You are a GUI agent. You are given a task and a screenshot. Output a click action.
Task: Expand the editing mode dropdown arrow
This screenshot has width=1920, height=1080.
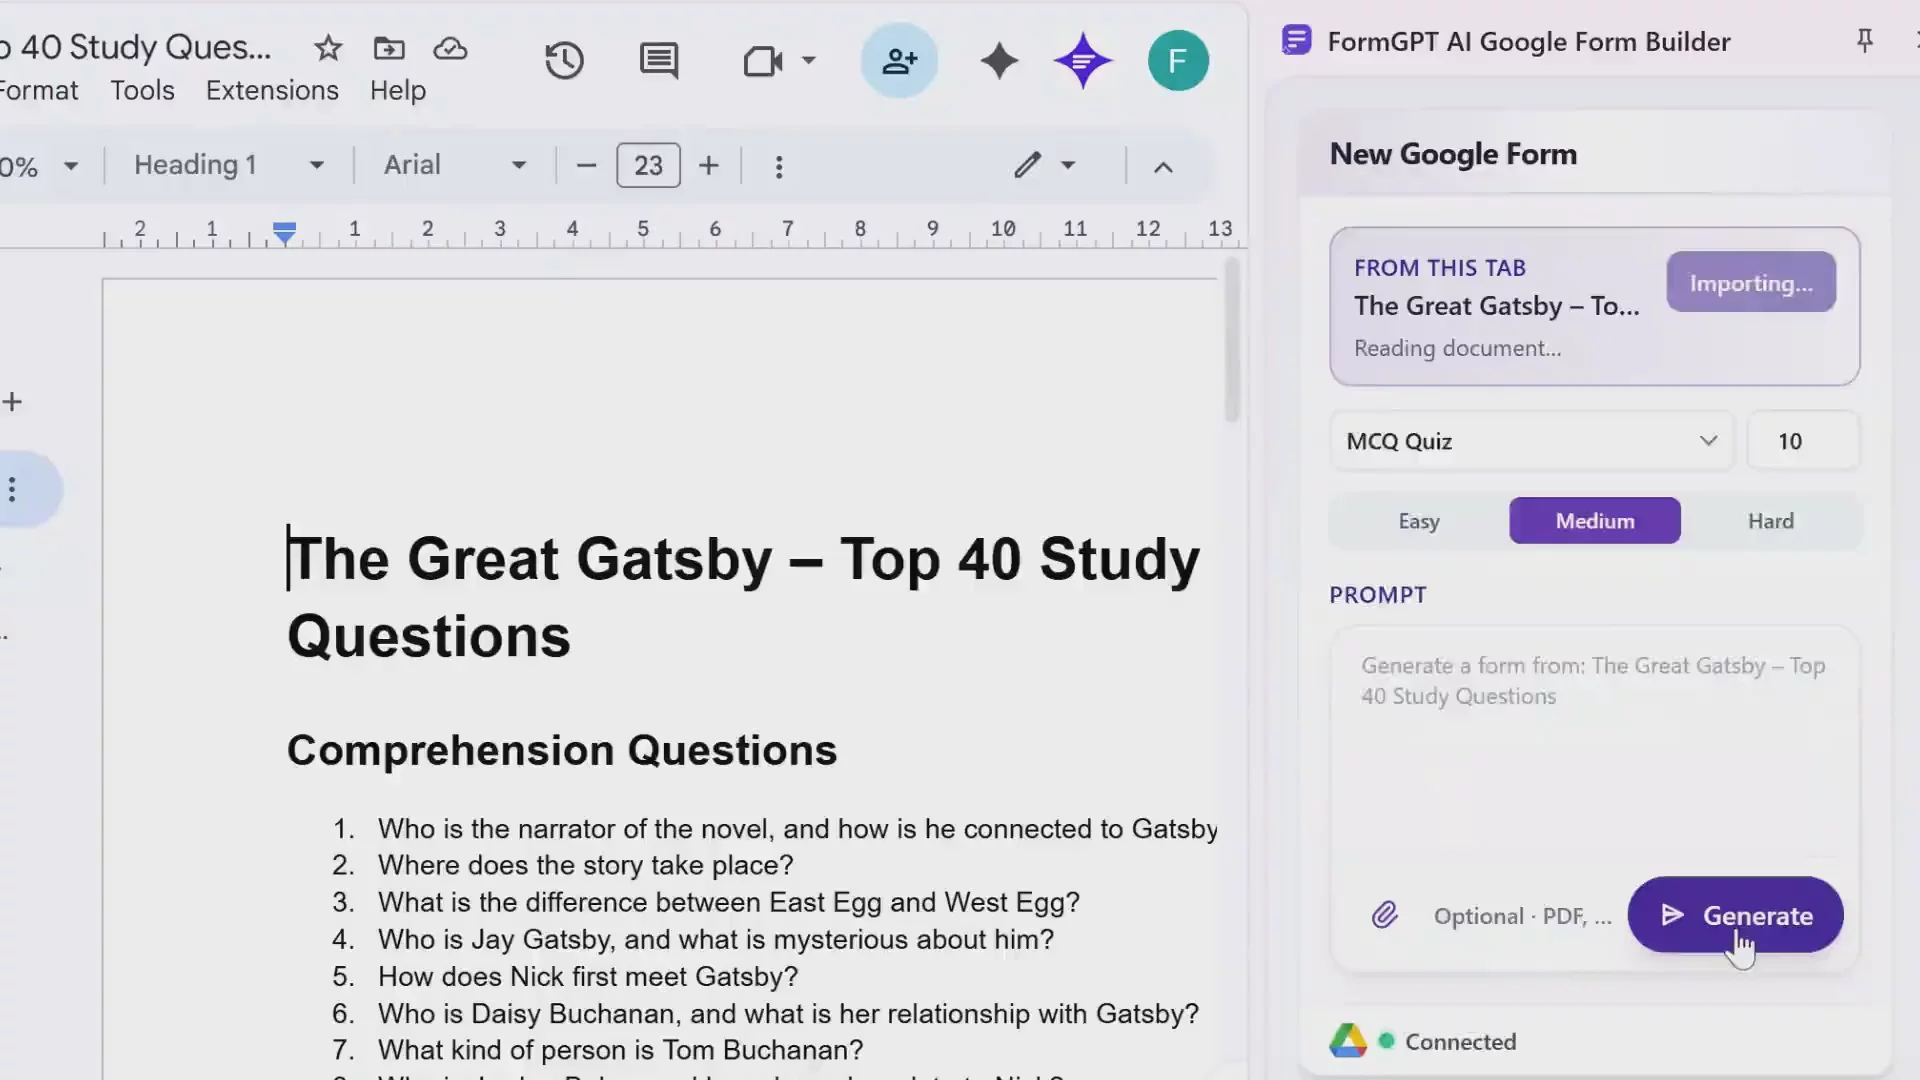[1068, 165]
